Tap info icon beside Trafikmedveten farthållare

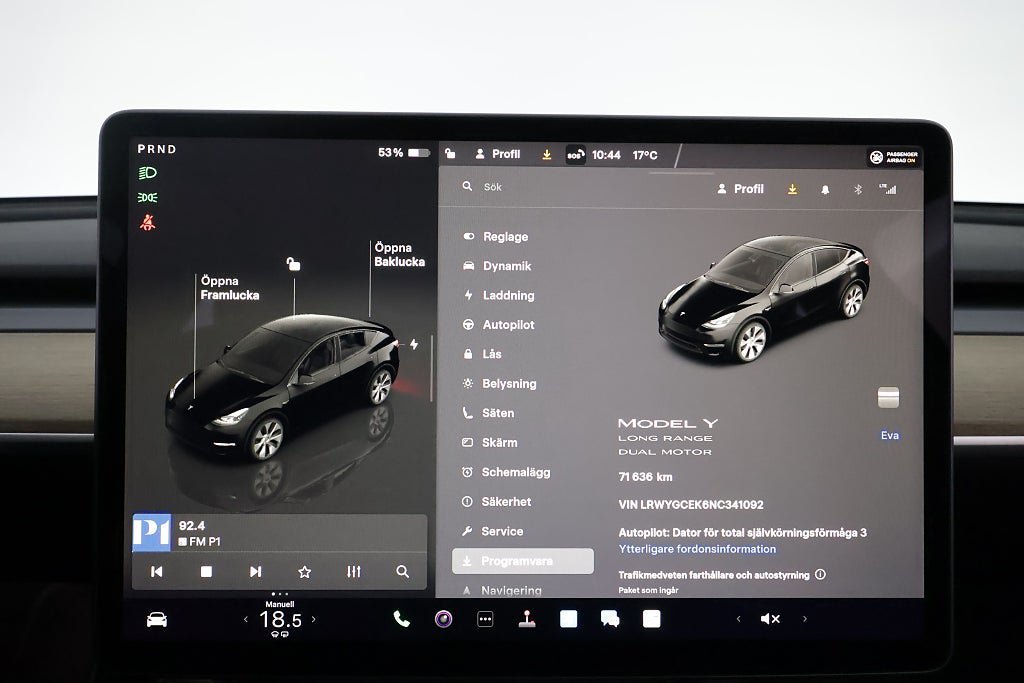[820, 575]
